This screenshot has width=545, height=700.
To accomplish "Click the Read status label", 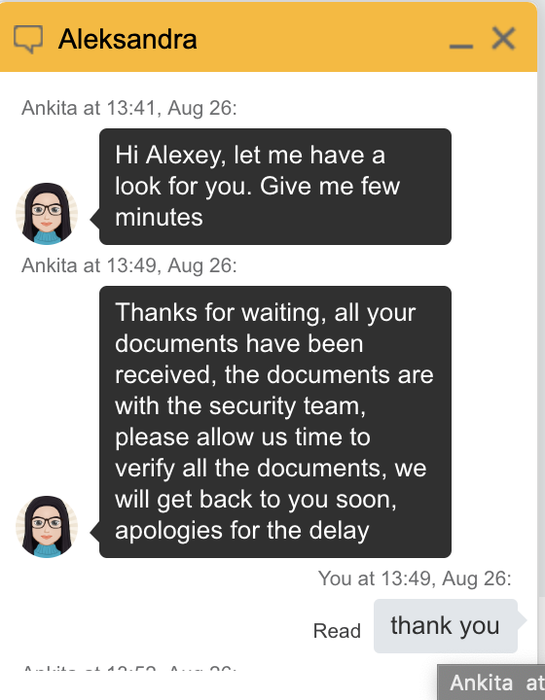I will tap(337, 631).
